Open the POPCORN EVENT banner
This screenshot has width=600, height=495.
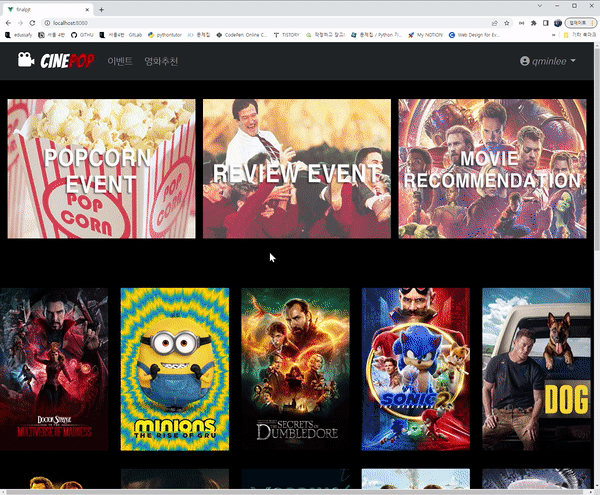point(101,169)
